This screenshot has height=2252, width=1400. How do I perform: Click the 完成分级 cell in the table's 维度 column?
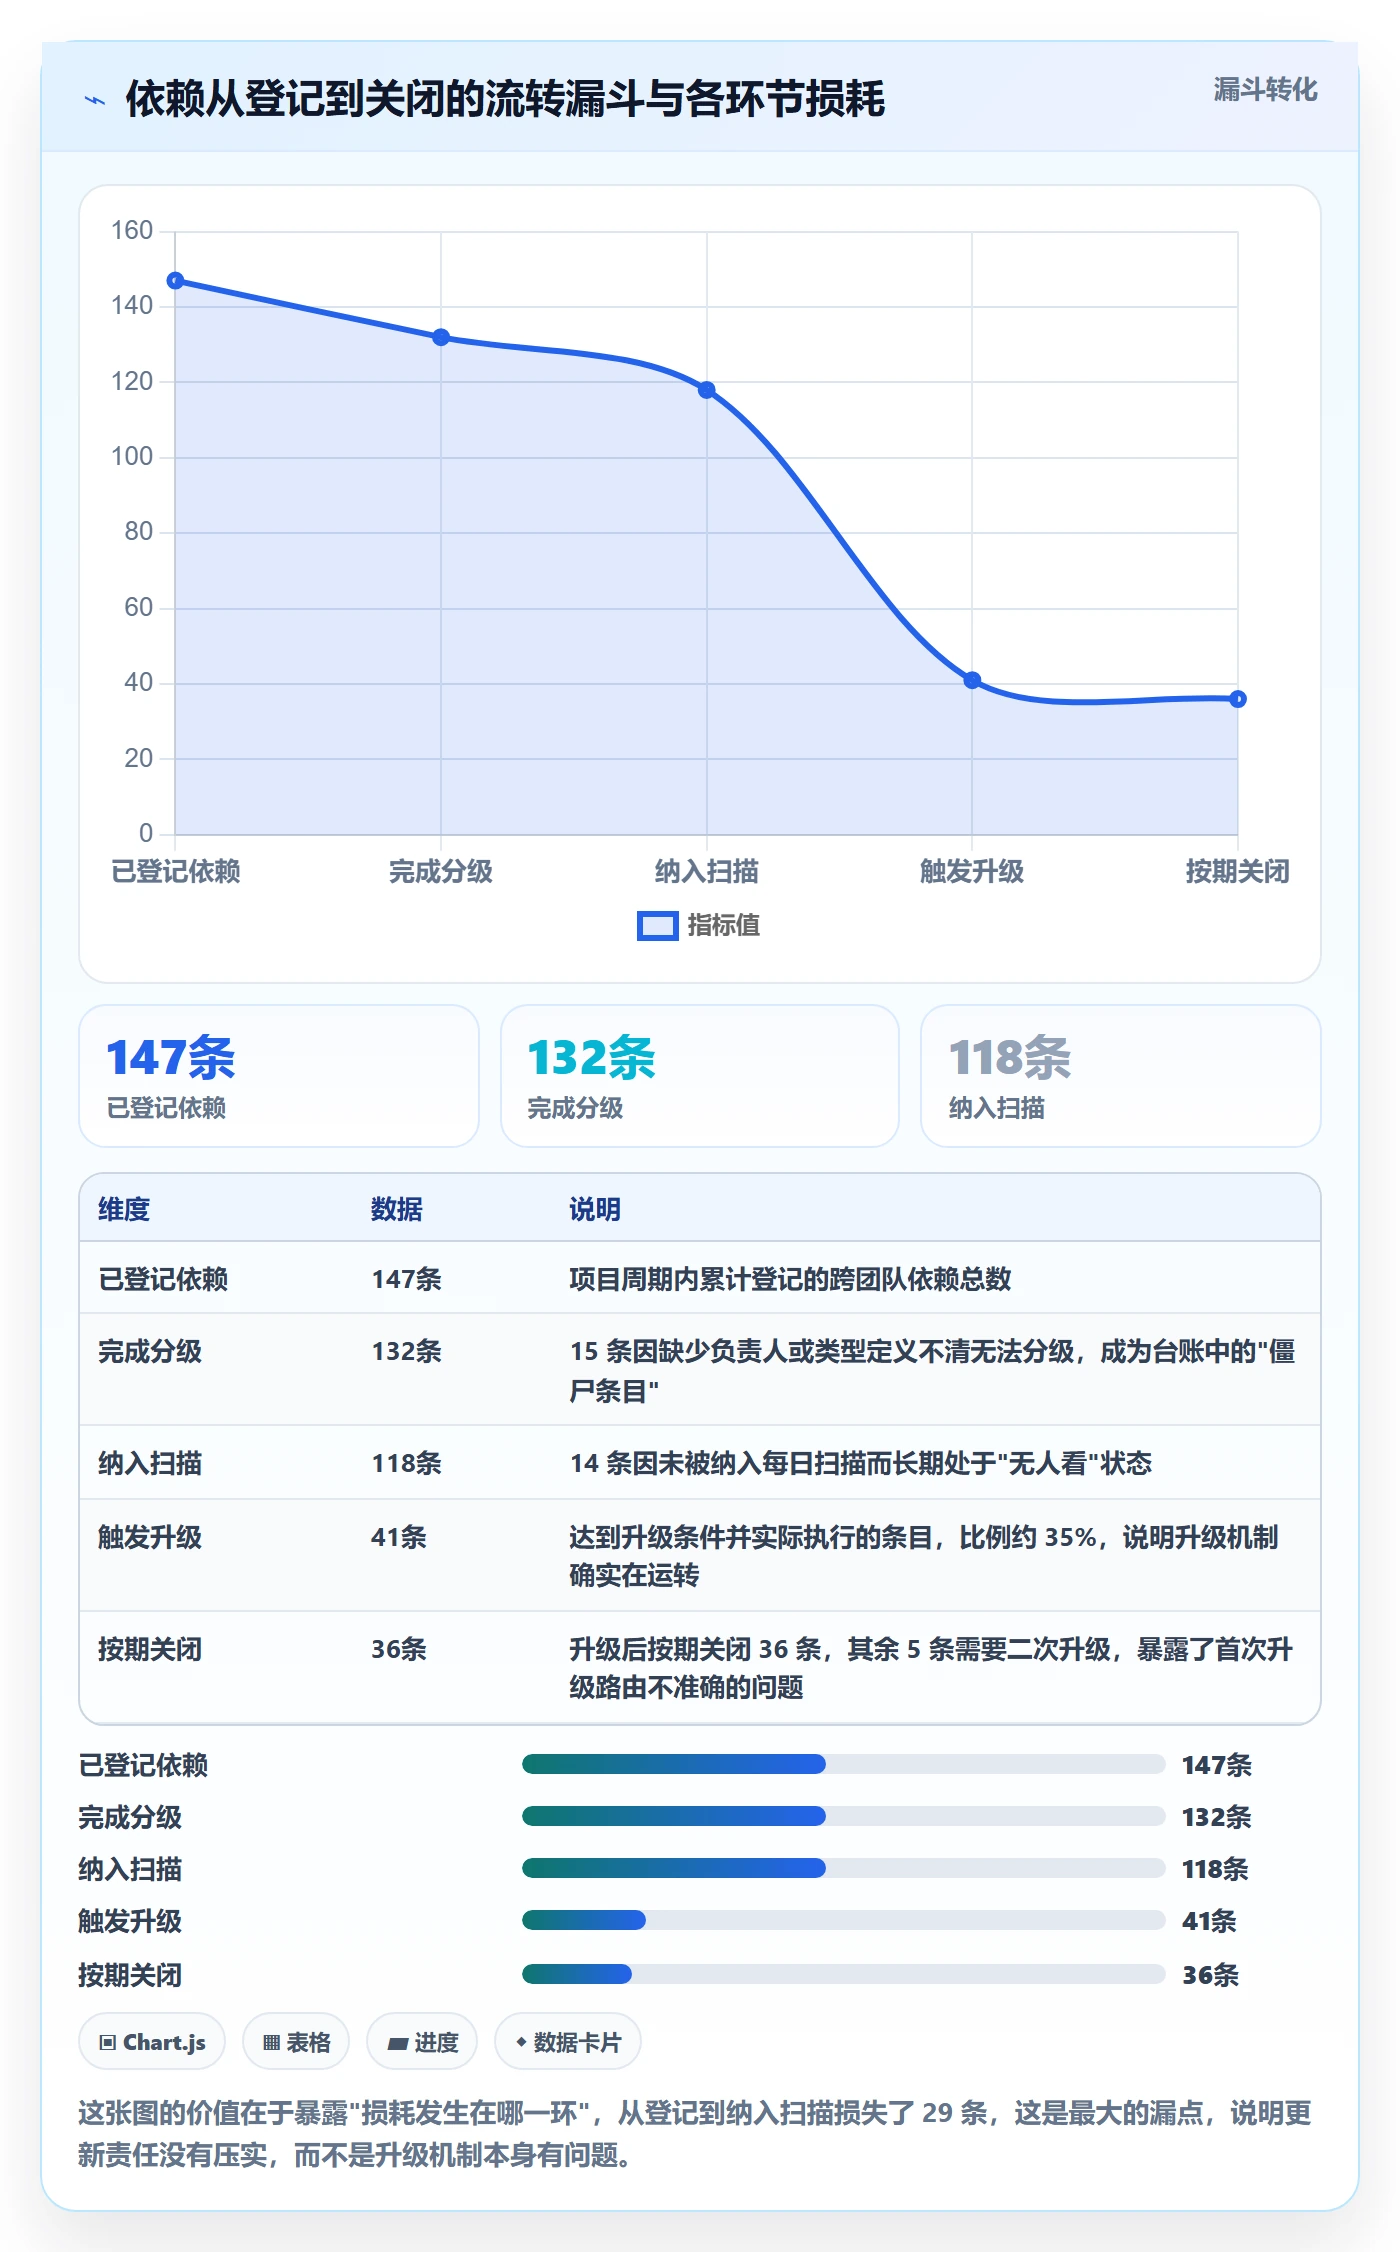coord(150,1352)
